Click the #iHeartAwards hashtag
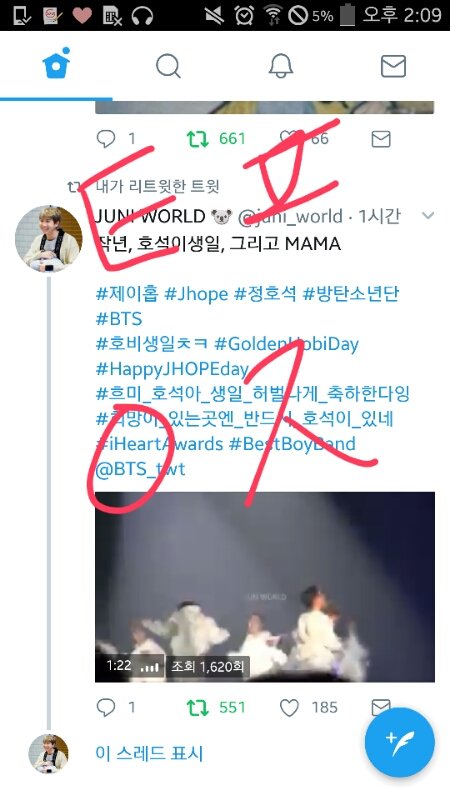Viewport: 450px width, 800px height. point(159,443)
